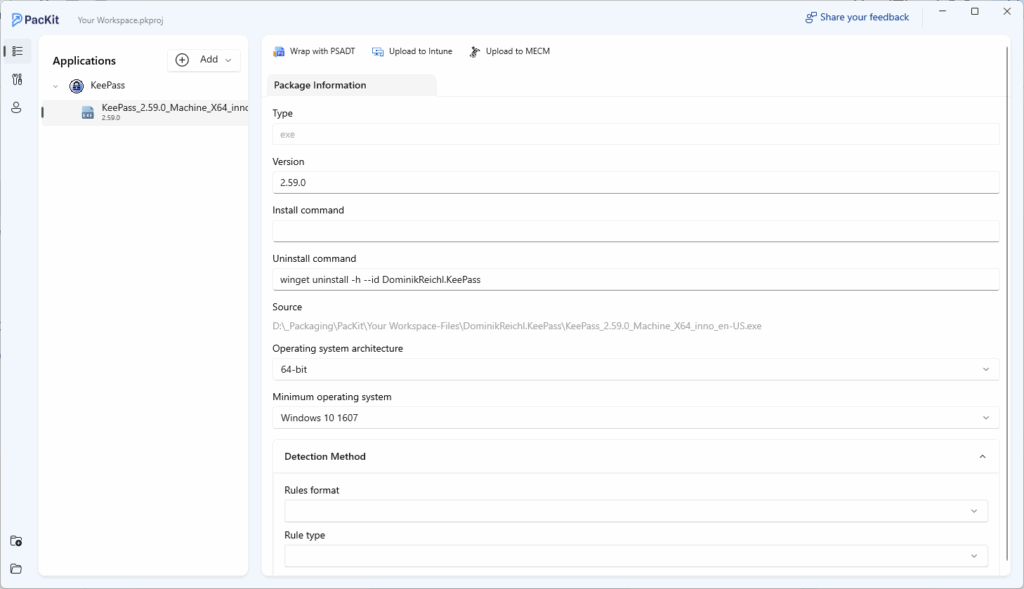This screenshot has width=1024, height=589.
Task: Open the tools icon in left sidebar
Action: [x=17, y=79]
